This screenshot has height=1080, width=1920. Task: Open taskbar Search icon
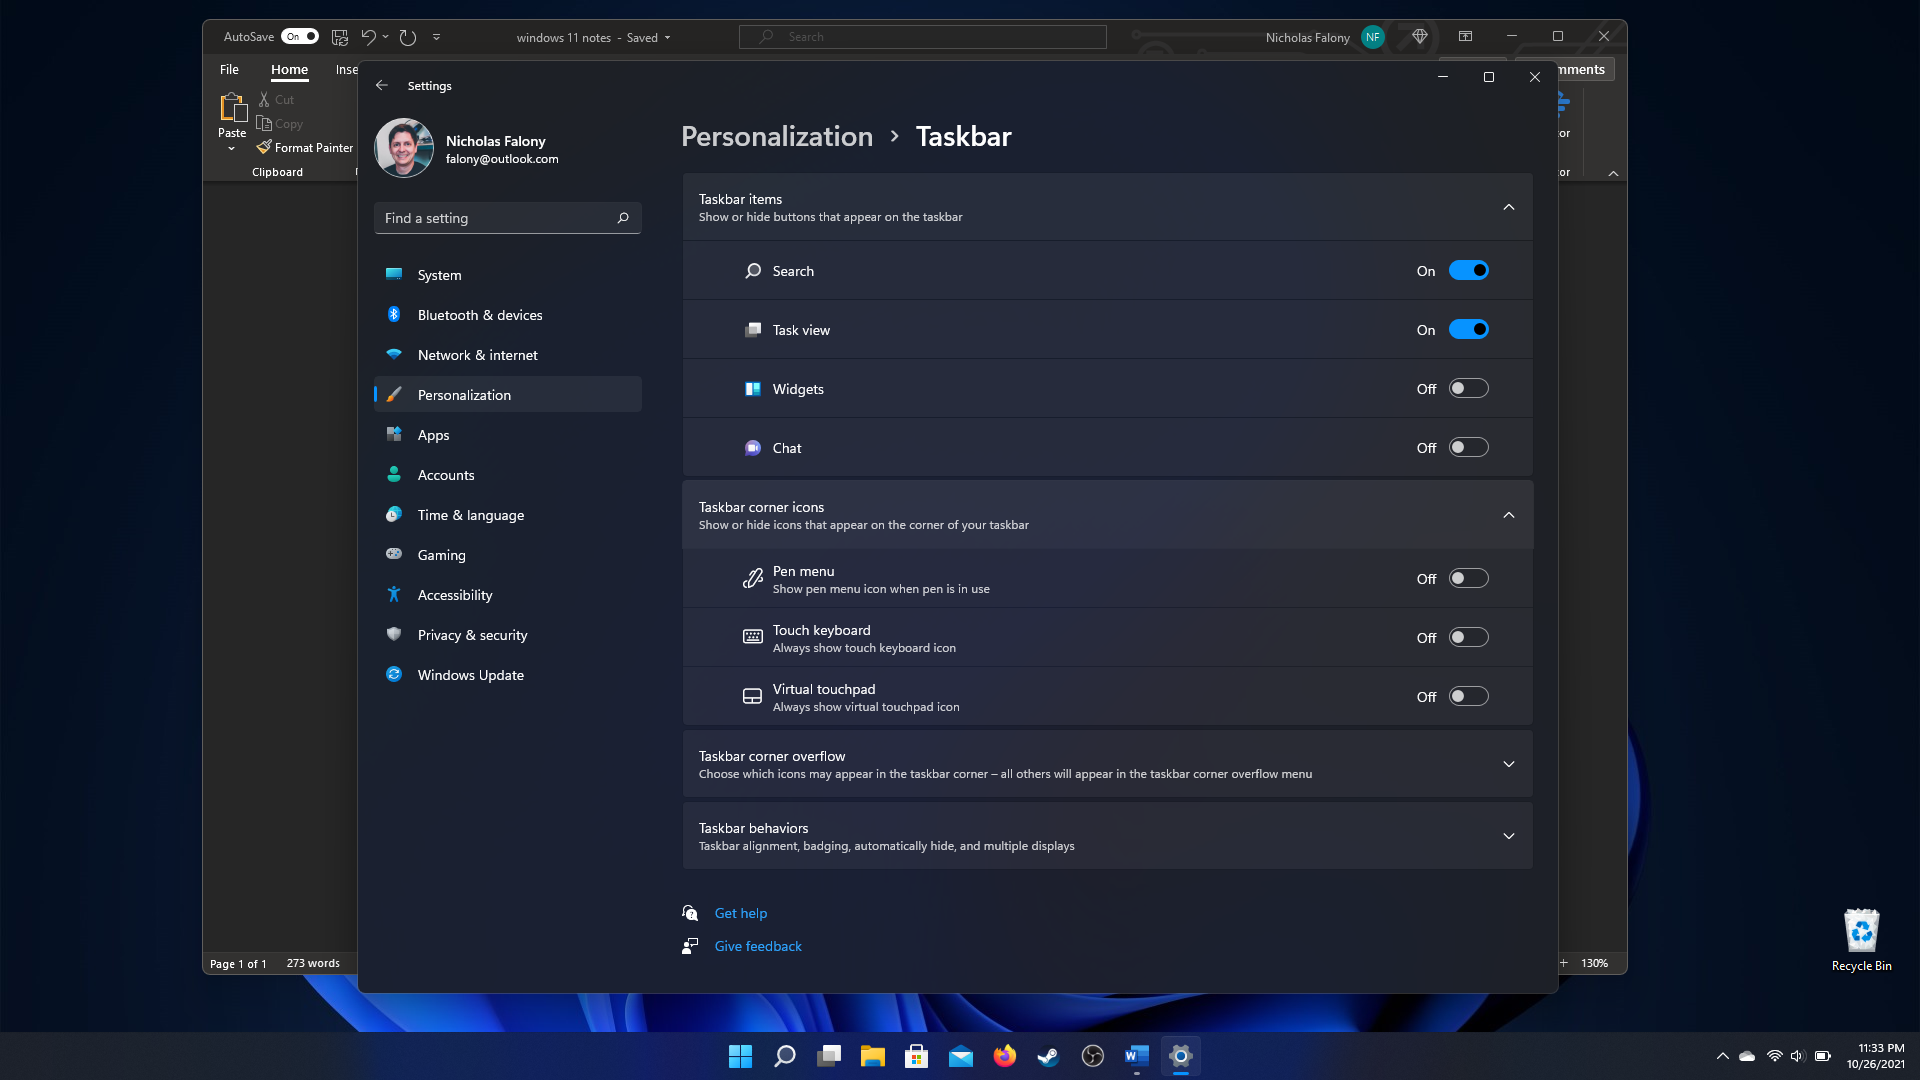(784, 1056)
